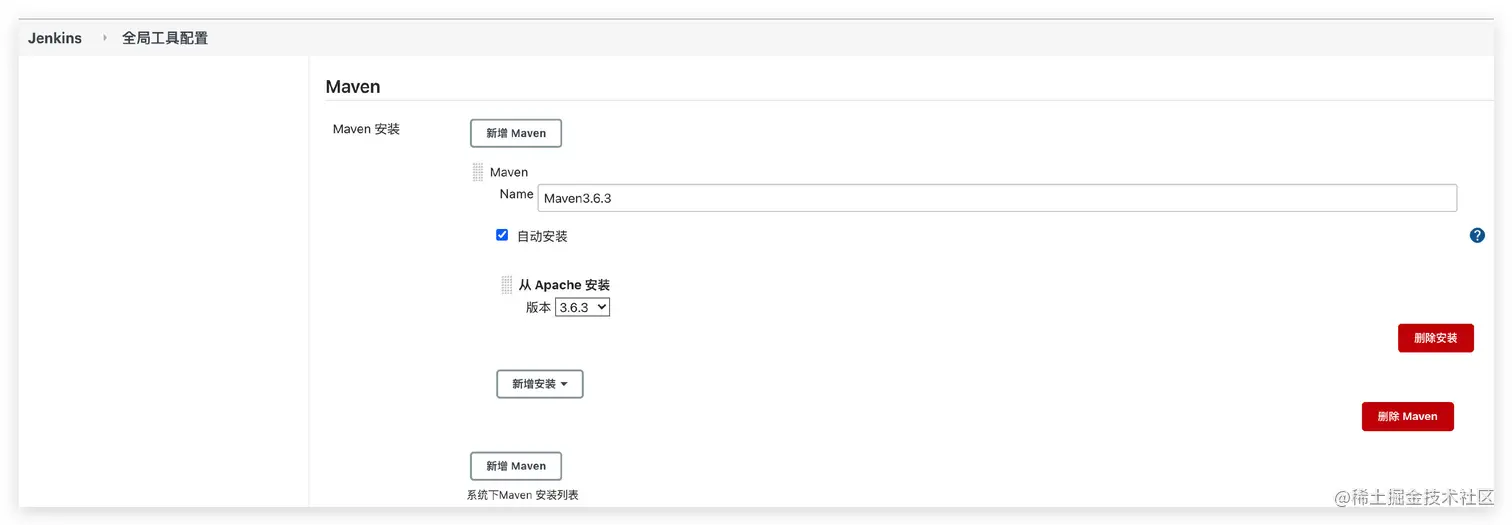Viewport: 1512px width, 525px height.
Task: Open the breadcrumb arrow after Jenkins
Action: tap(104, 38)
